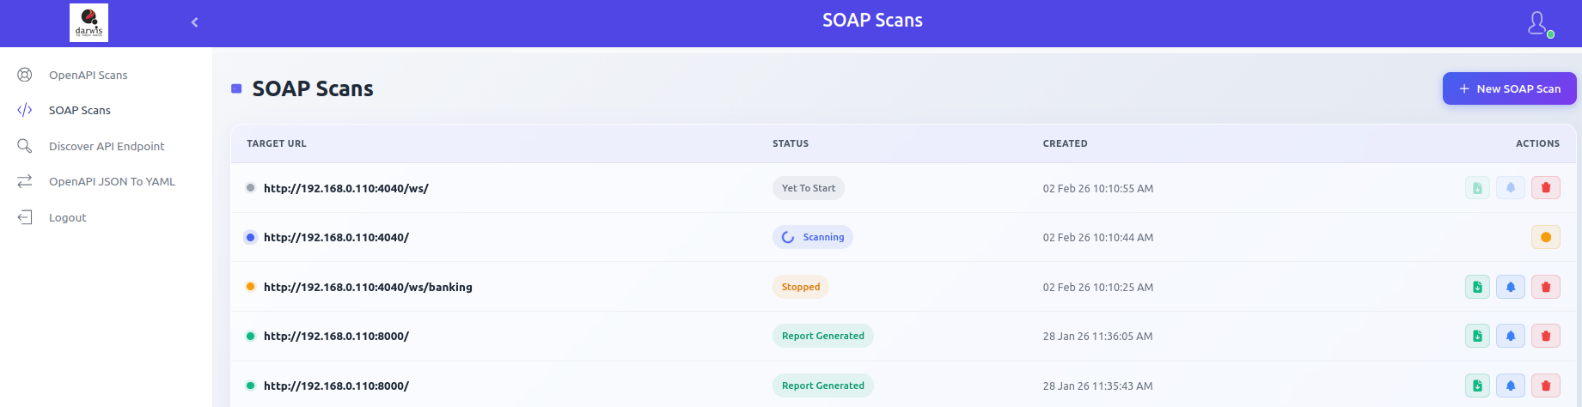Viewport: 1582px width, 407px height.
Task: Click Report Generated badge for 11:36:05 scan
Action: tap(823, 336)
